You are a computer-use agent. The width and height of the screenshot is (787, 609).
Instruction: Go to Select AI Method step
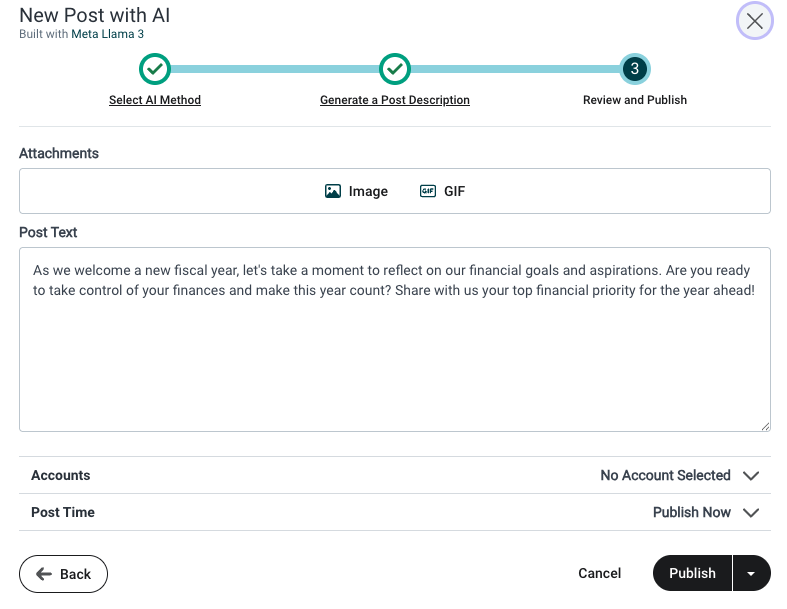[x=155, y=100]
